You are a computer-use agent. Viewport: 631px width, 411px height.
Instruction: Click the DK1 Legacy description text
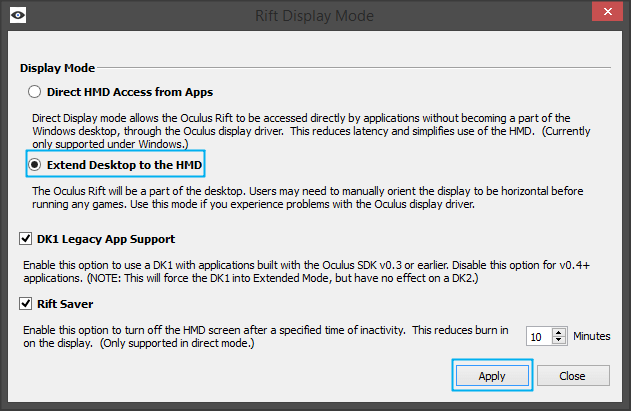point(306,271)
